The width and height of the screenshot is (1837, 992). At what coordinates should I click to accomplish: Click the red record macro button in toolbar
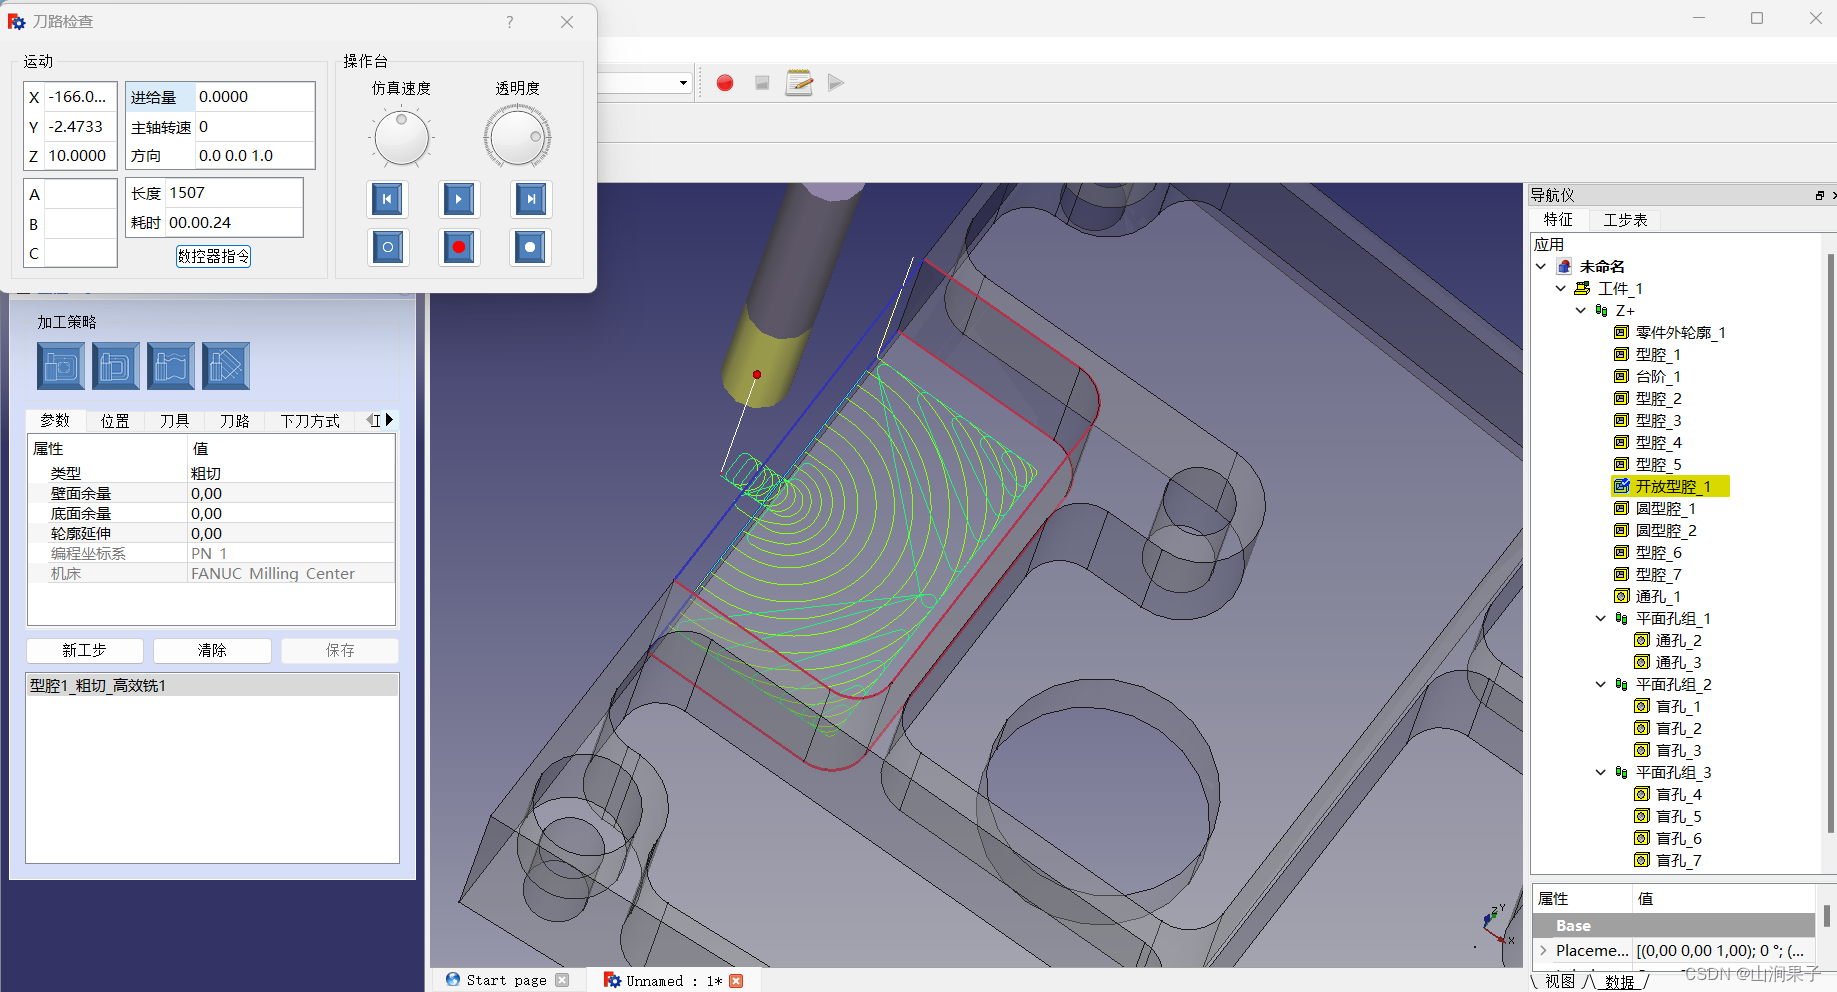pos(725,83)
